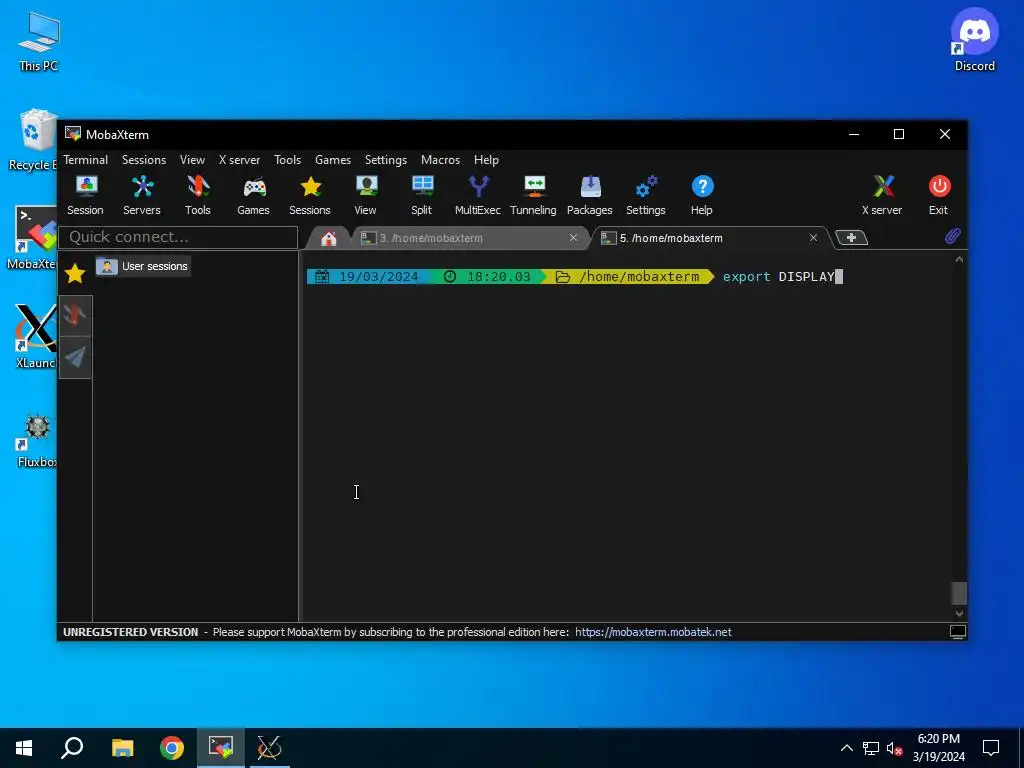This screenshot has width=1024, height=768.
Task: Go to the Home tab icon
Action: 328,238
